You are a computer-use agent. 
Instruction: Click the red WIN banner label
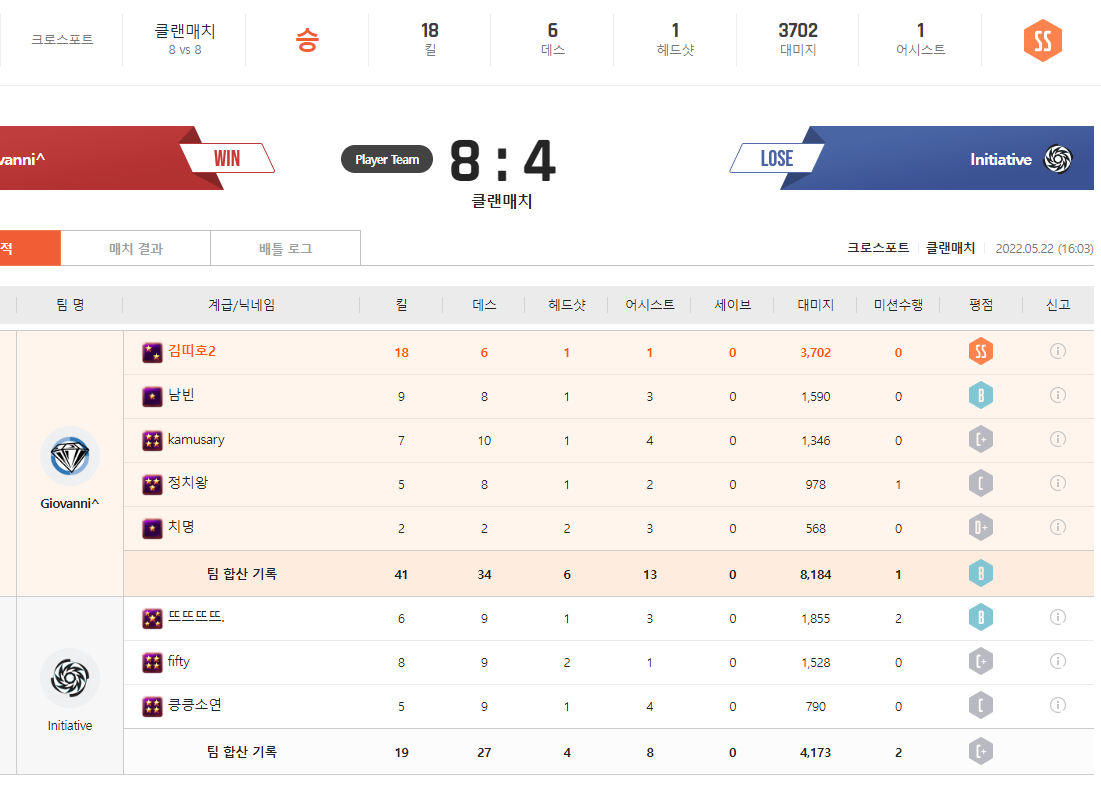pyautogui.click(x=227, y=159)
